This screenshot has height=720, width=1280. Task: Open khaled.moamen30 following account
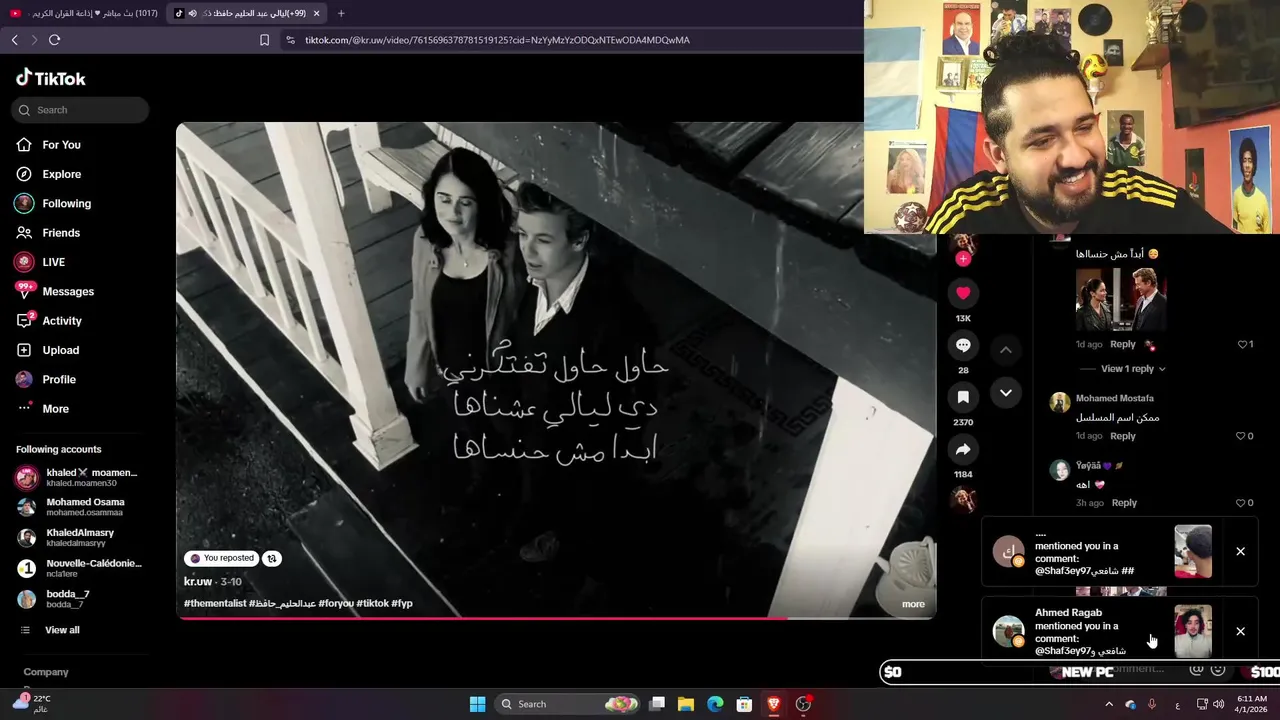[80, 477]
